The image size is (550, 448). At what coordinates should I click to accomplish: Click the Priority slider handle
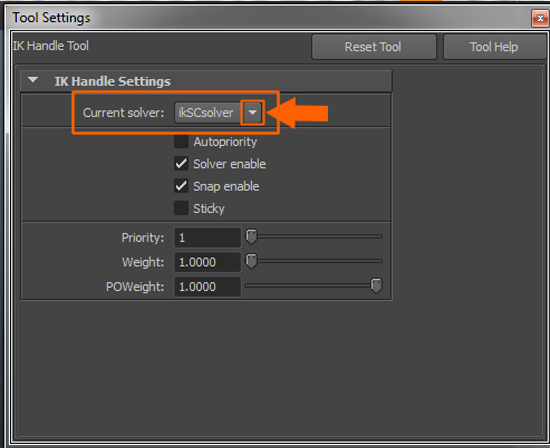pos(251,237)
